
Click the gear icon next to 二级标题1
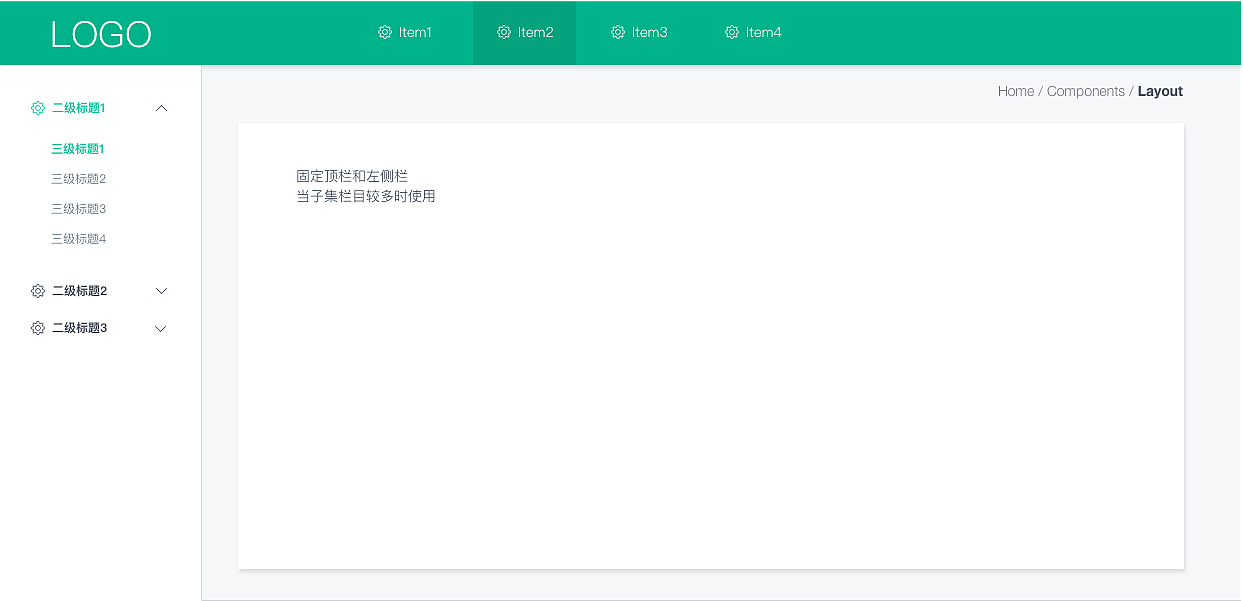click(x=38, y=108)
